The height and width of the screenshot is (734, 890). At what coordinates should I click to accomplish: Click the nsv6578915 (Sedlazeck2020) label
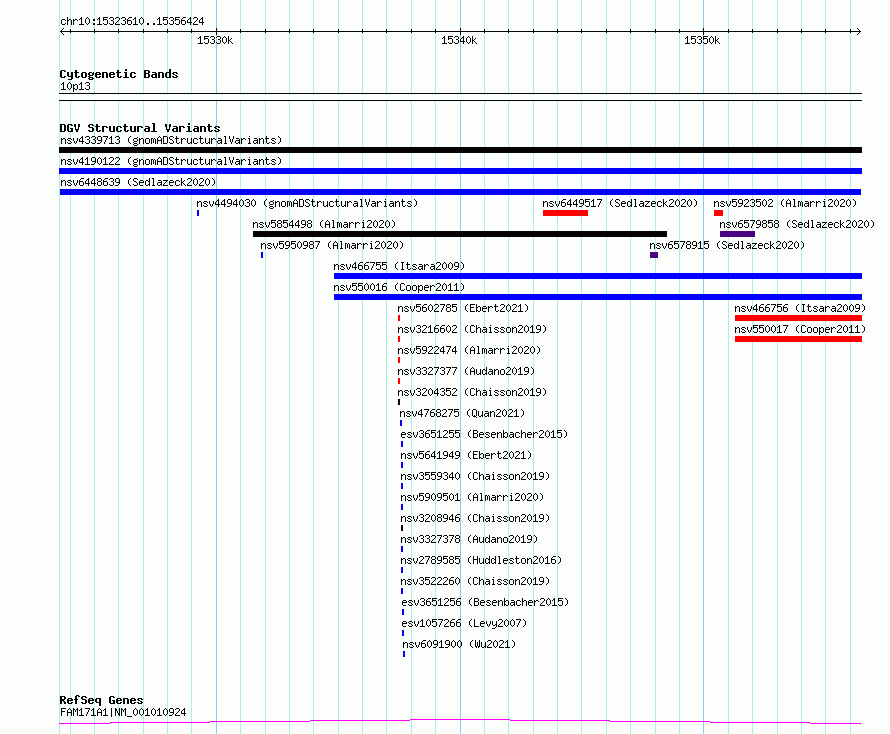(727, 245)
